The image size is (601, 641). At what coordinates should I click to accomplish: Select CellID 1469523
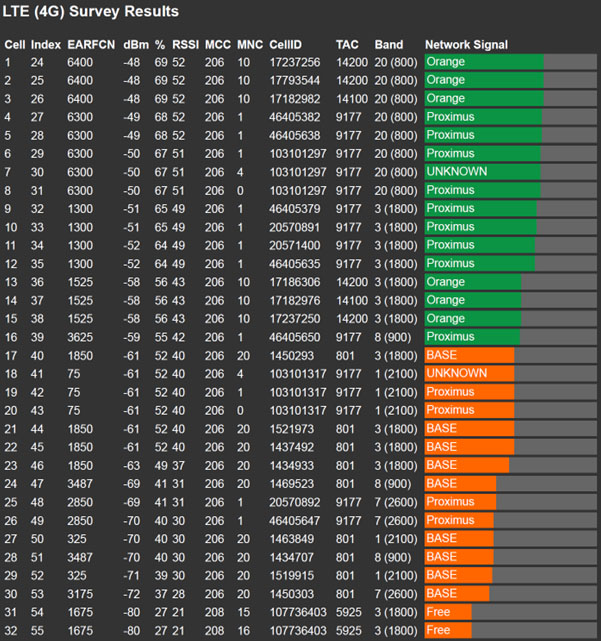[292, 484]
